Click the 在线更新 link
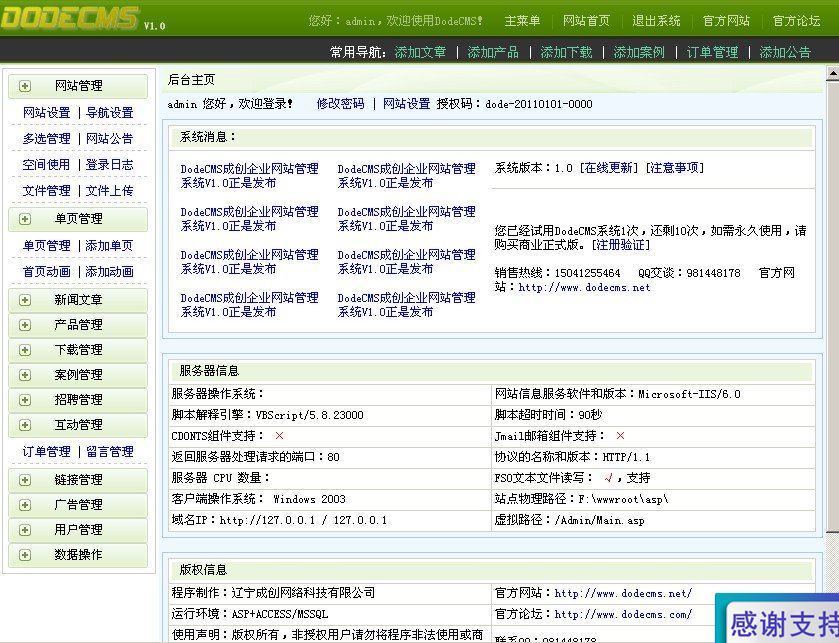Viewport: 839px width, 643px height. [x=609, y=168]
